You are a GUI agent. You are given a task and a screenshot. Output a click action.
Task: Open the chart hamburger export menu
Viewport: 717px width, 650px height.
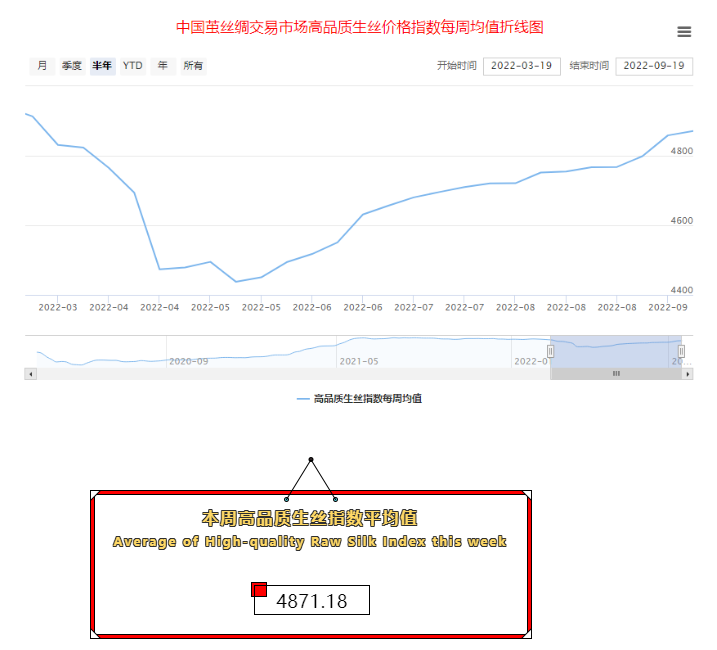point(684,32)
